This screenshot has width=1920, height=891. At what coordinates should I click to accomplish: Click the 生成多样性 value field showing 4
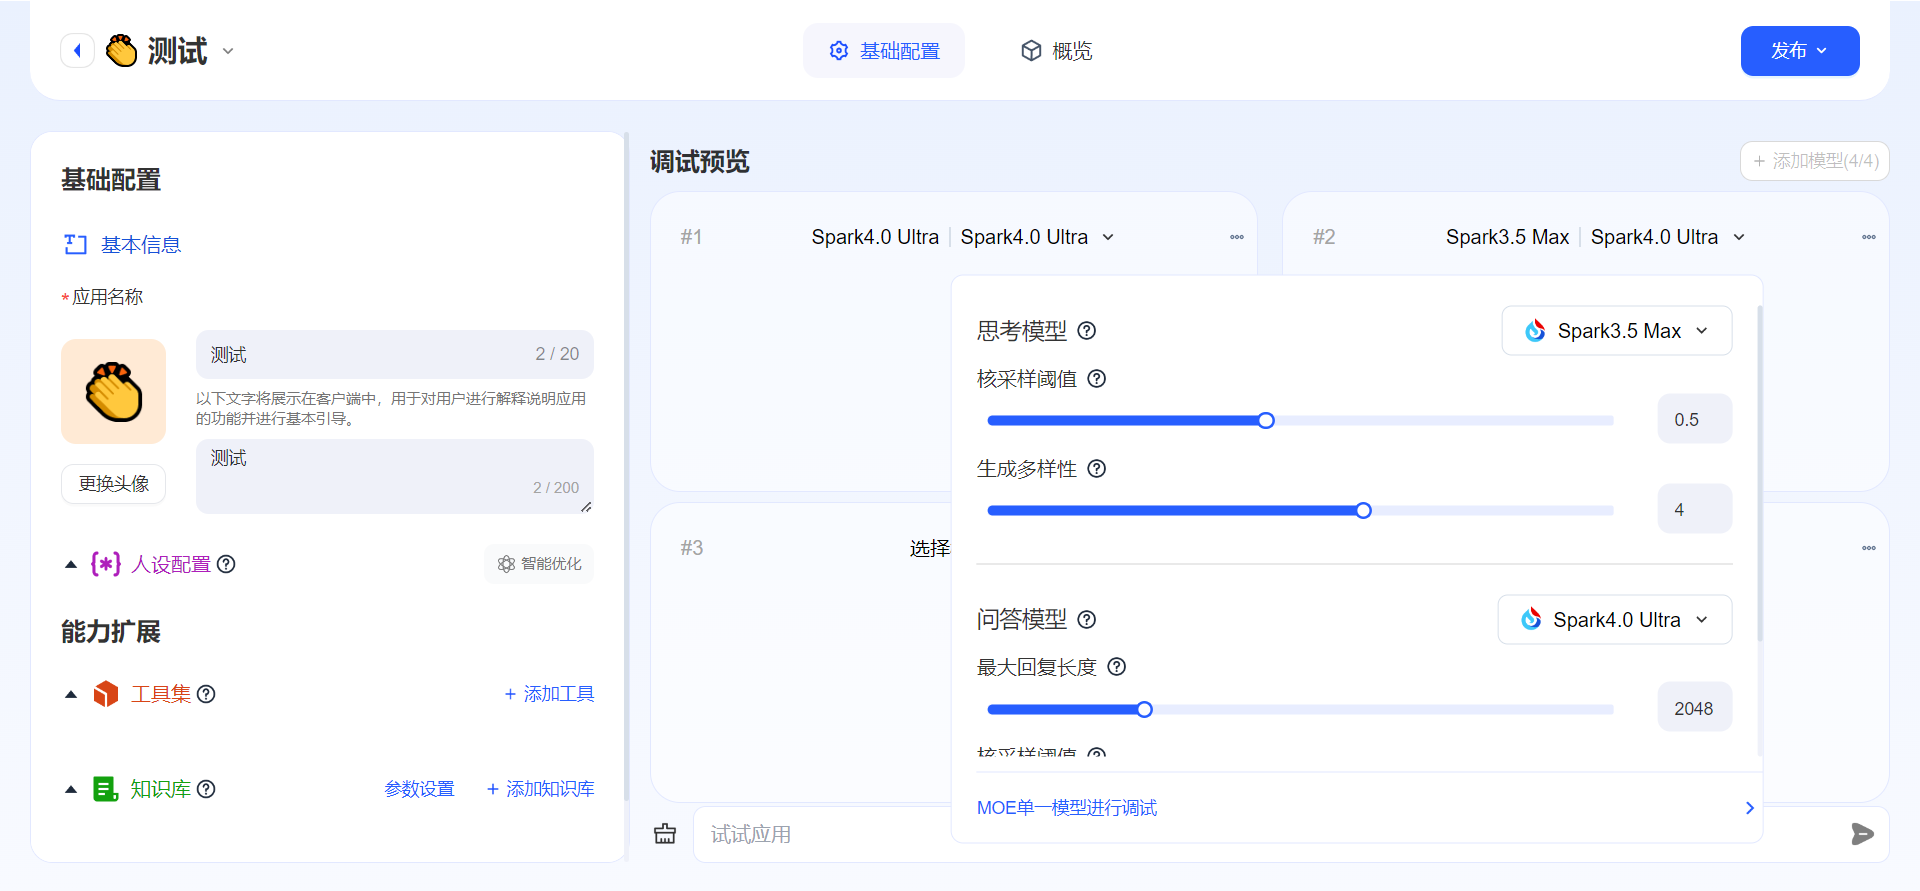(1695, 509)
